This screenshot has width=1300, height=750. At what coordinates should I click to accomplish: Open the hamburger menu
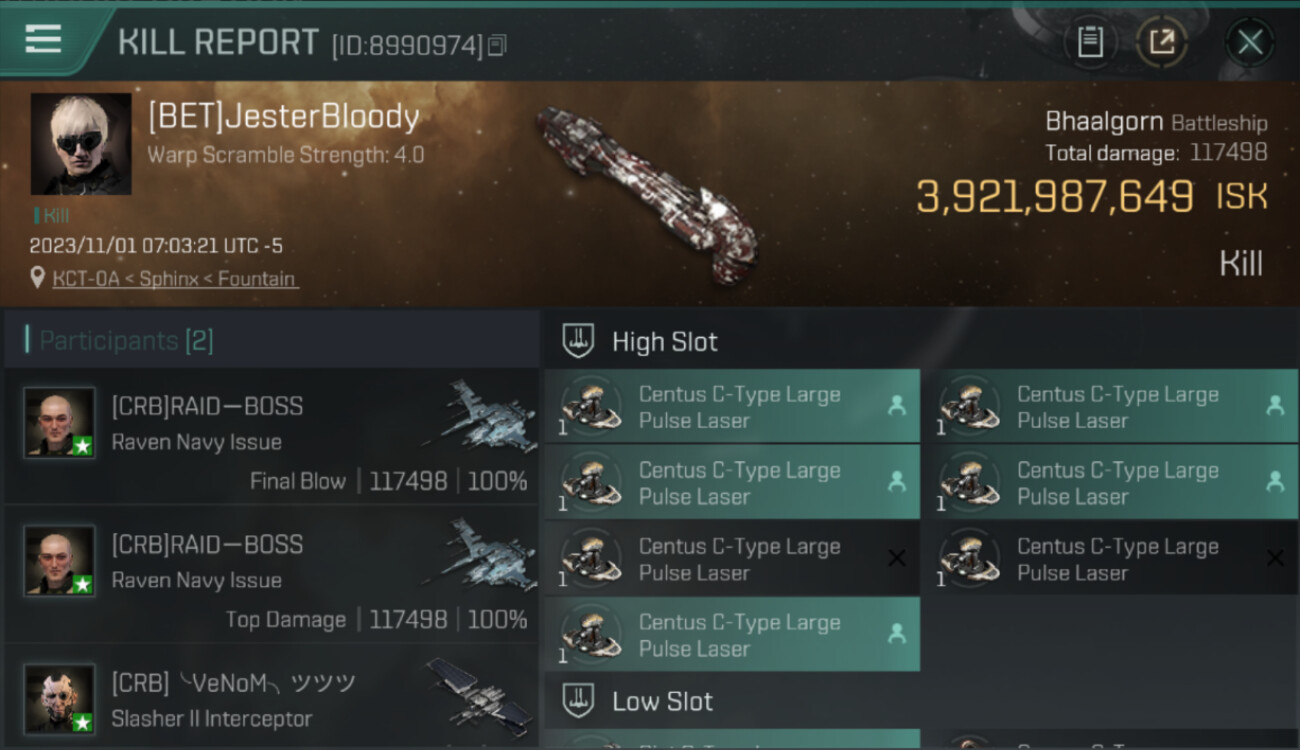[43, 39]
